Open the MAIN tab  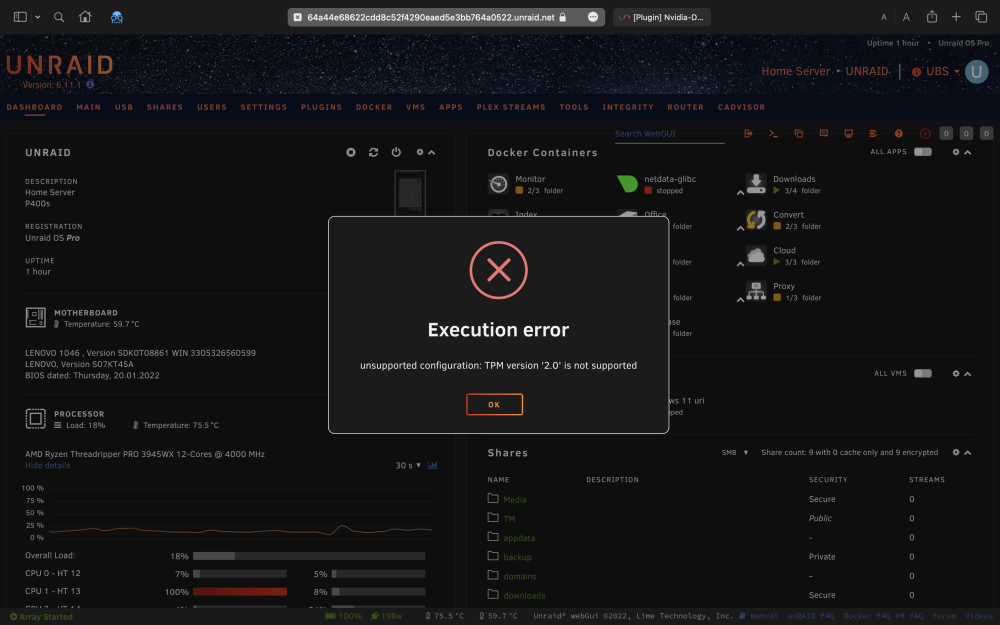point(89,107)
